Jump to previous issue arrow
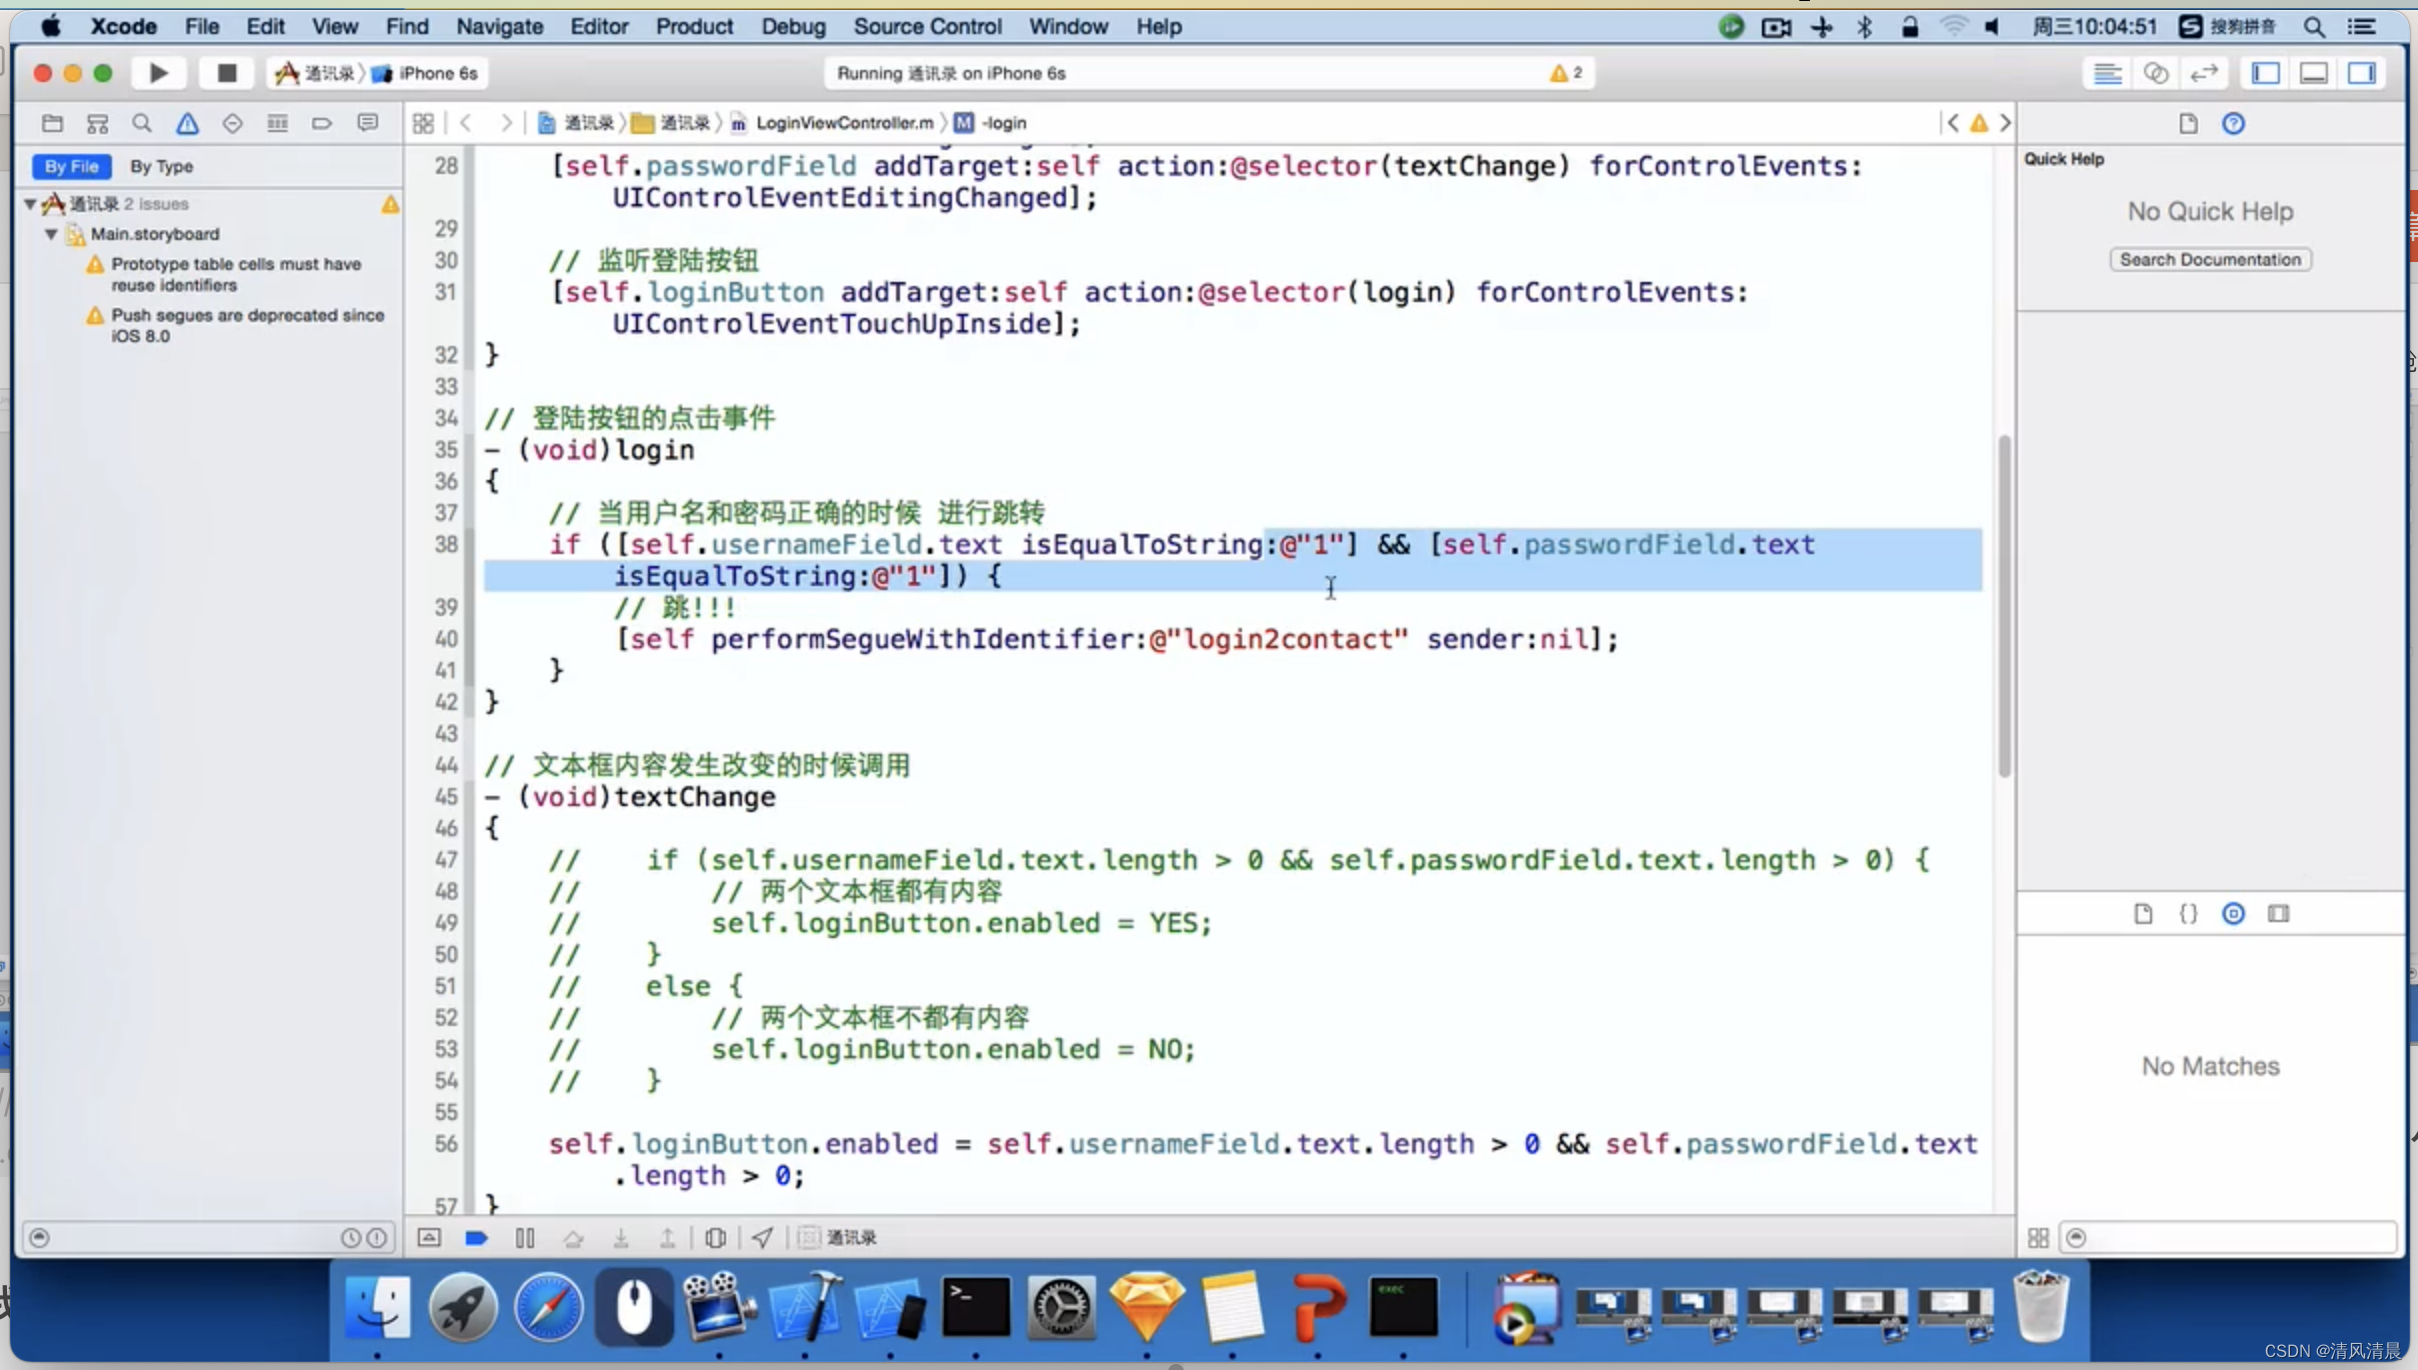Viewport: 2418px width, 1370px height. point(1952,123)
